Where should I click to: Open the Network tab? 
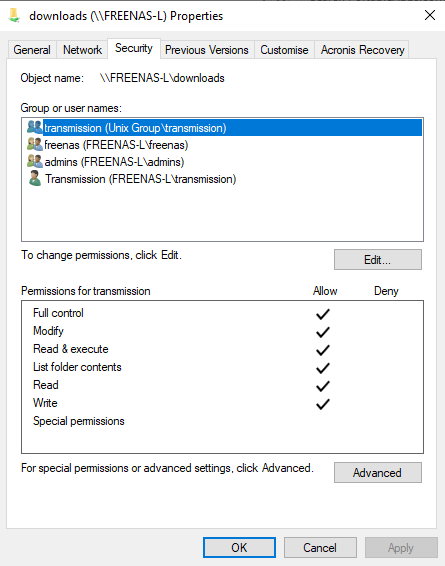tap(82, 50)
